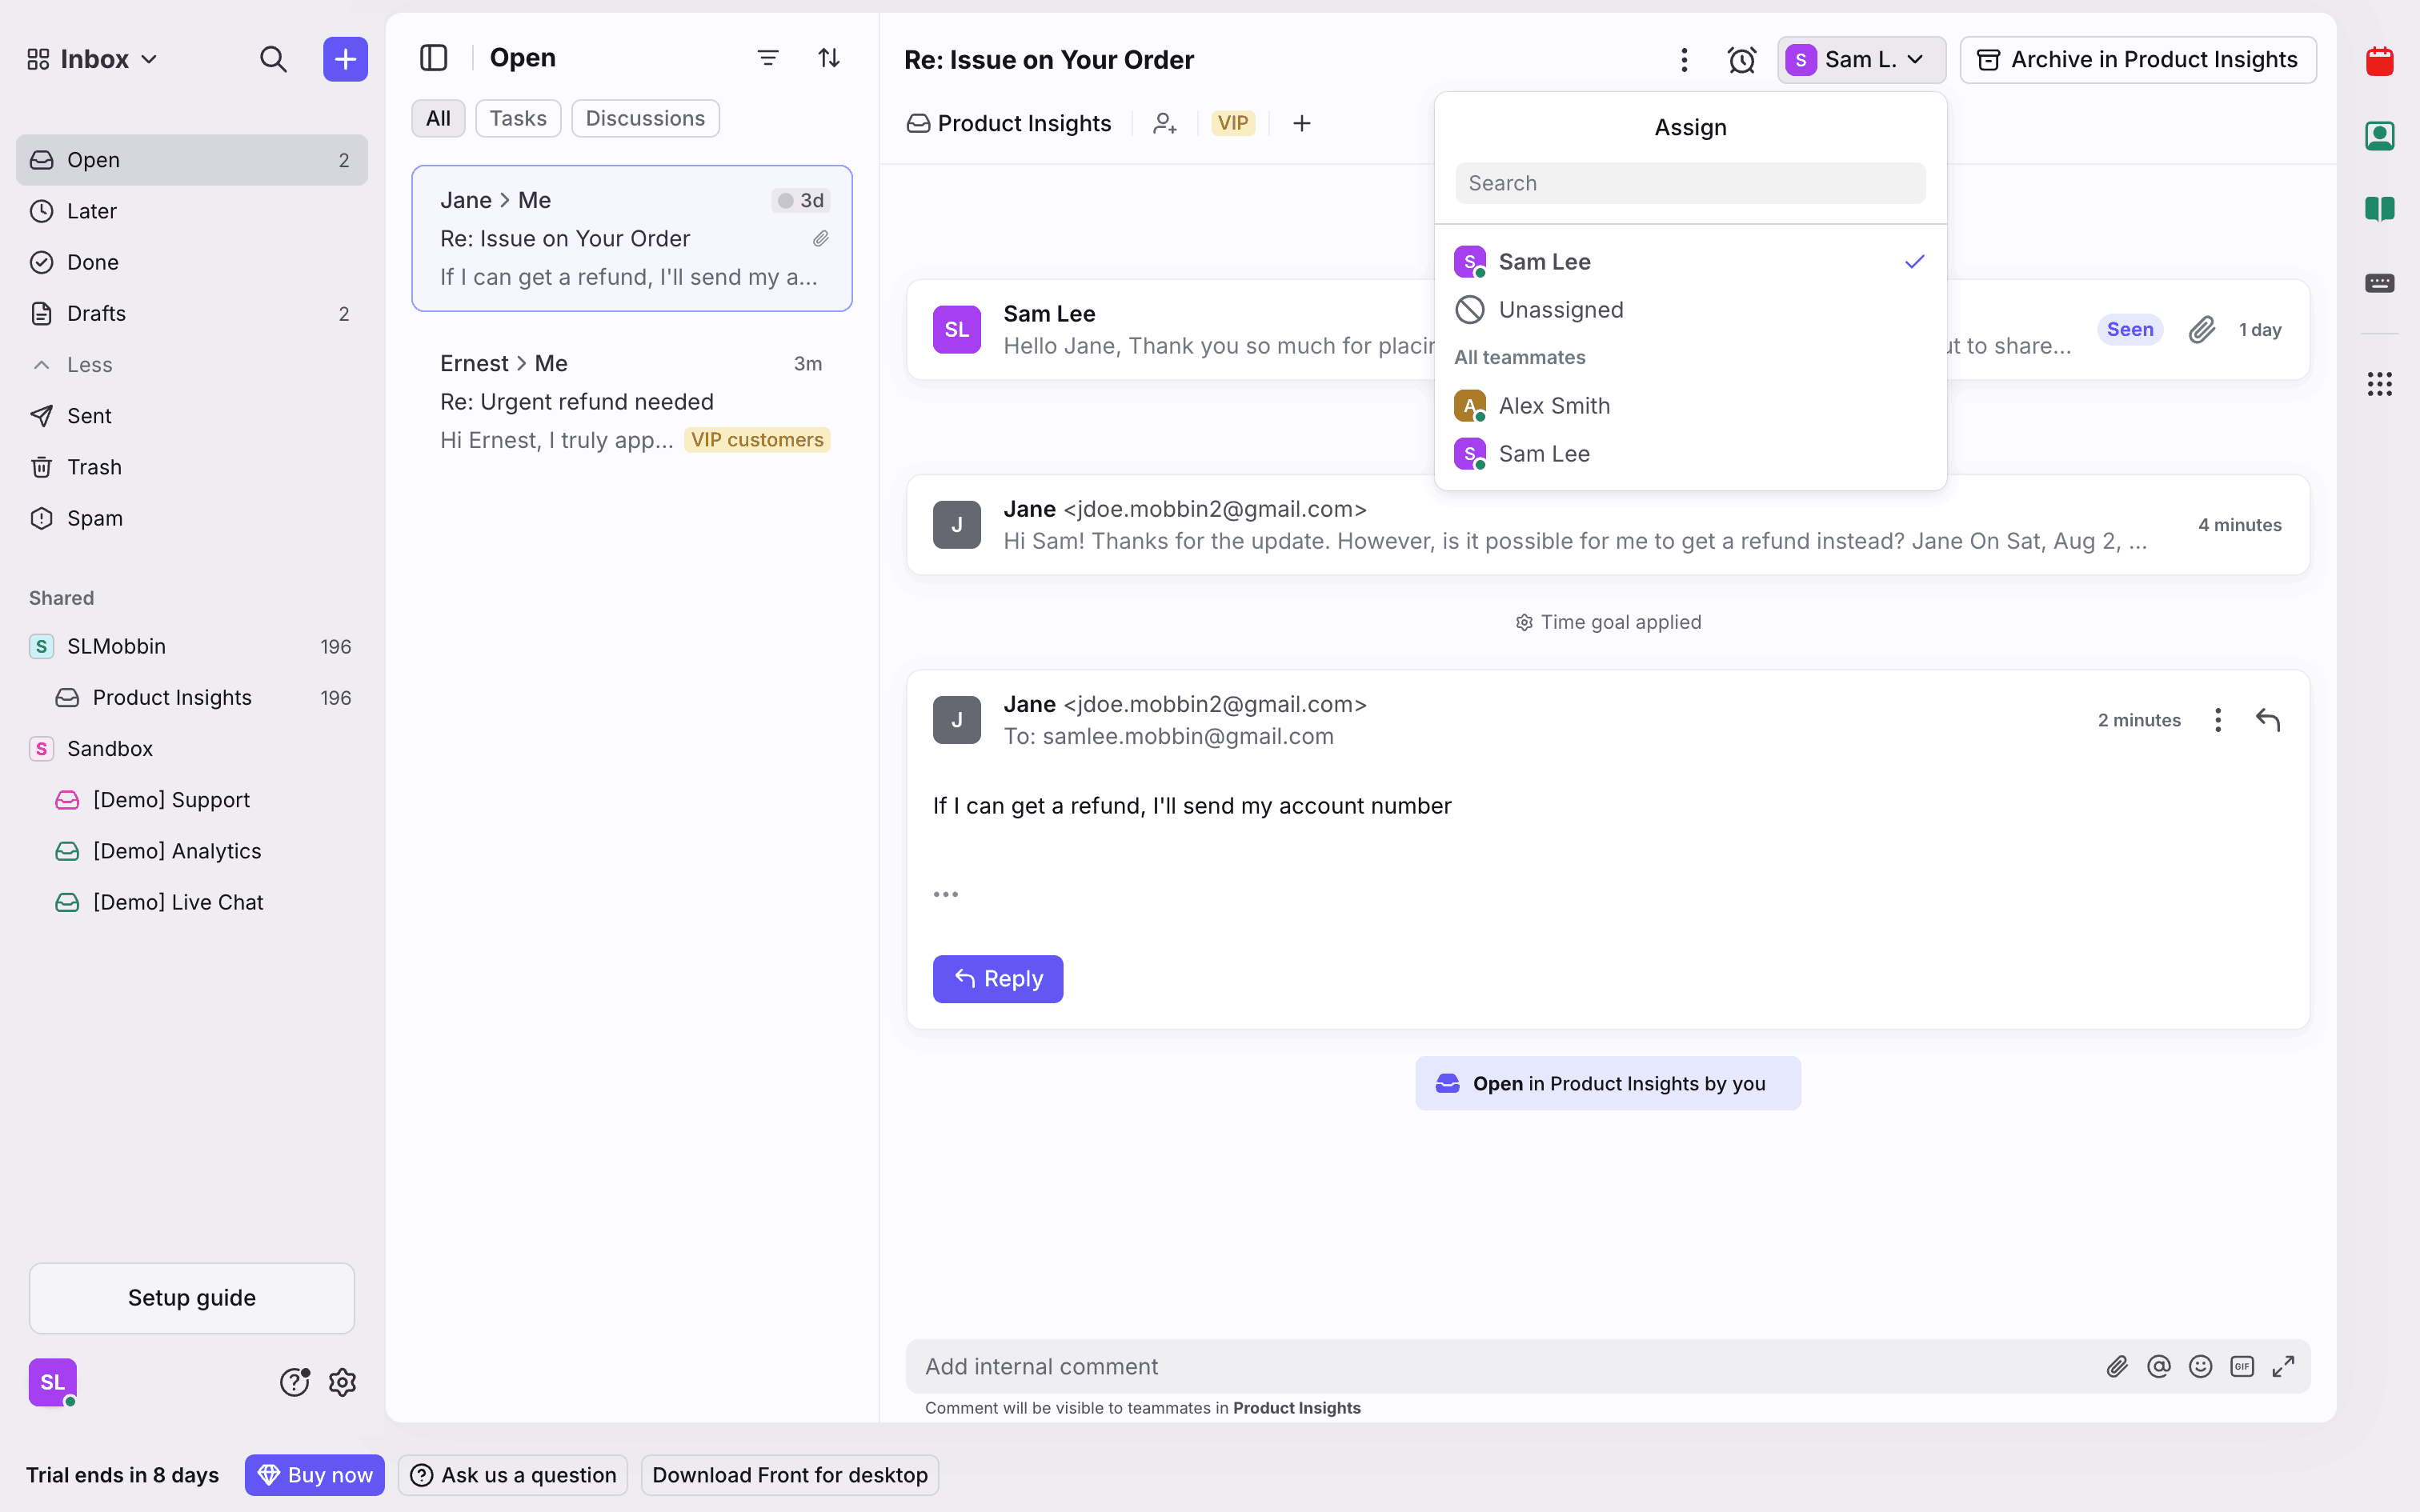Click the sort order arrows icon
Viewport: 2420px width, 1512px height.
click(829, 58)
